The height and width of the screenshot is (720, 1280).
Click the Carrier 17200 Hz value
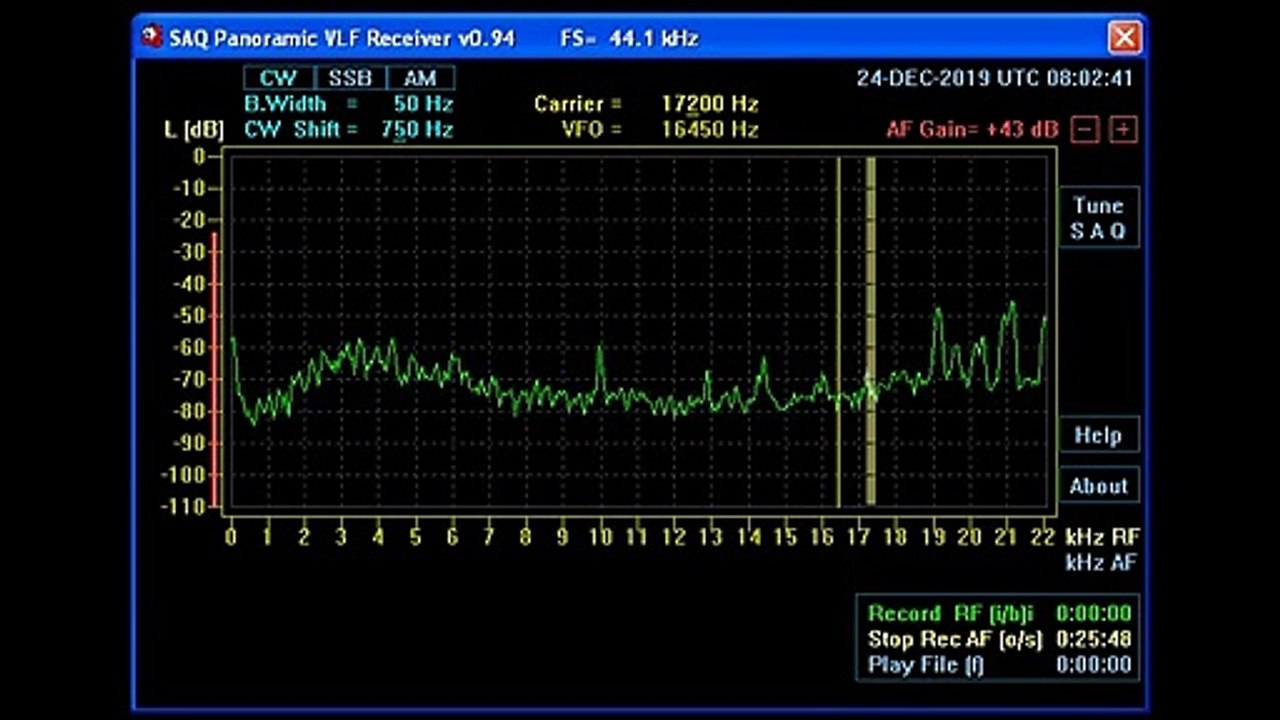tap(709, 104)
